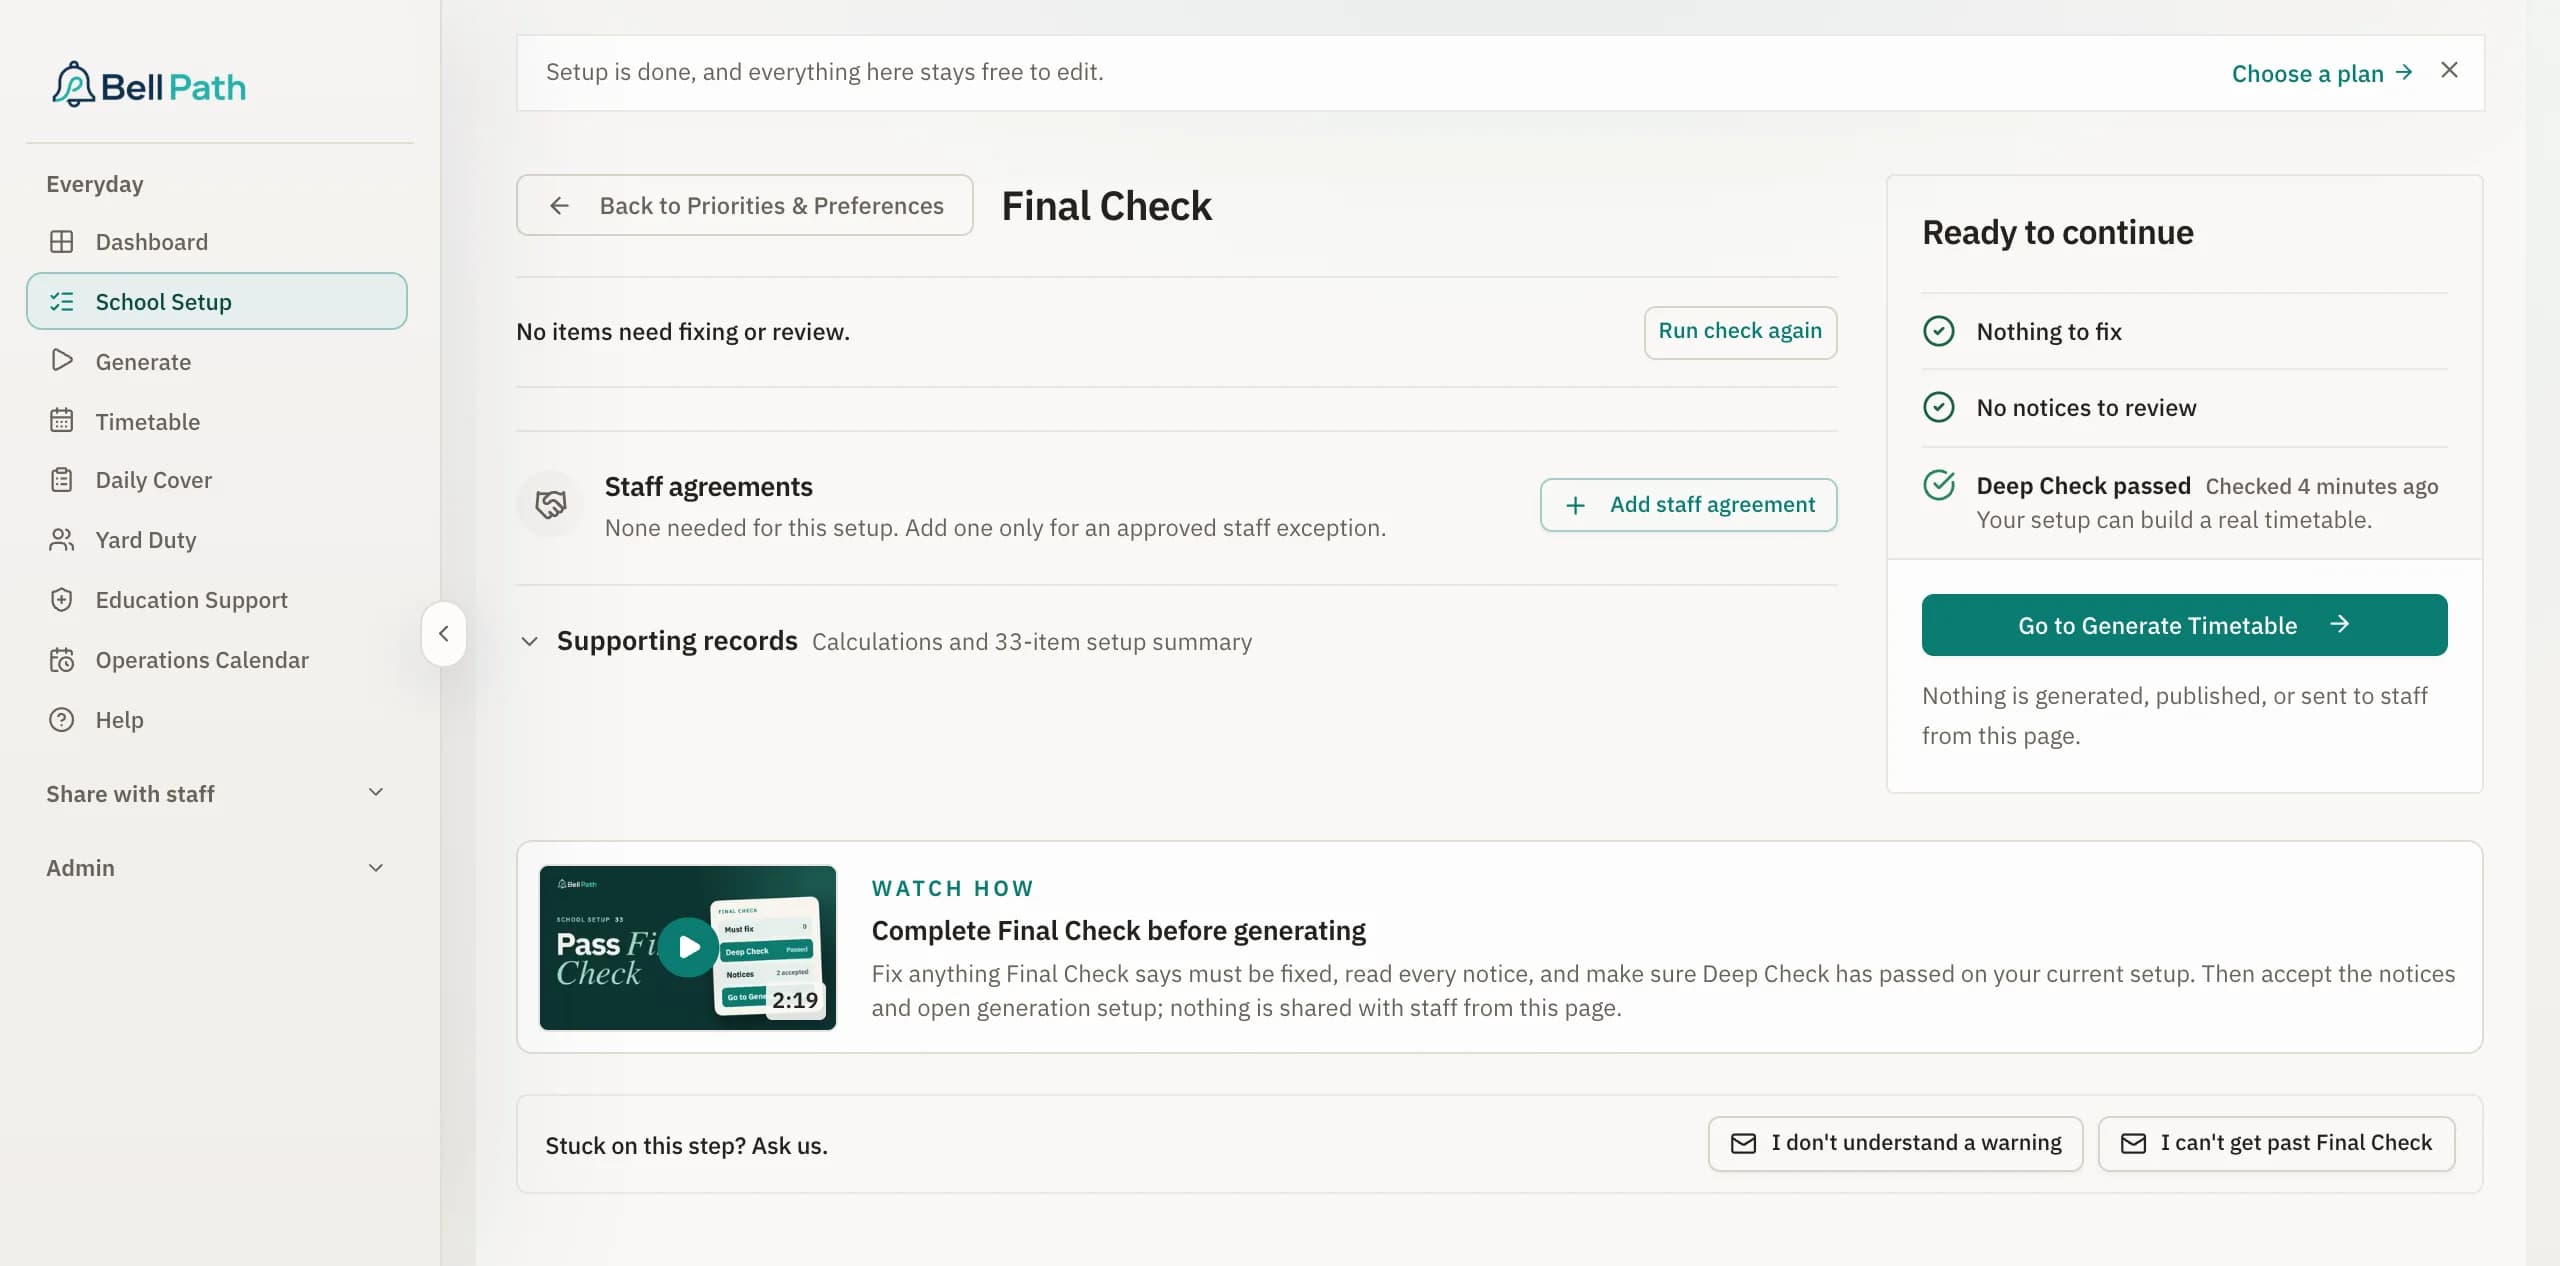
Task: Click the 'No items need fixing or review.' text
Action: [x=683, y=332]
